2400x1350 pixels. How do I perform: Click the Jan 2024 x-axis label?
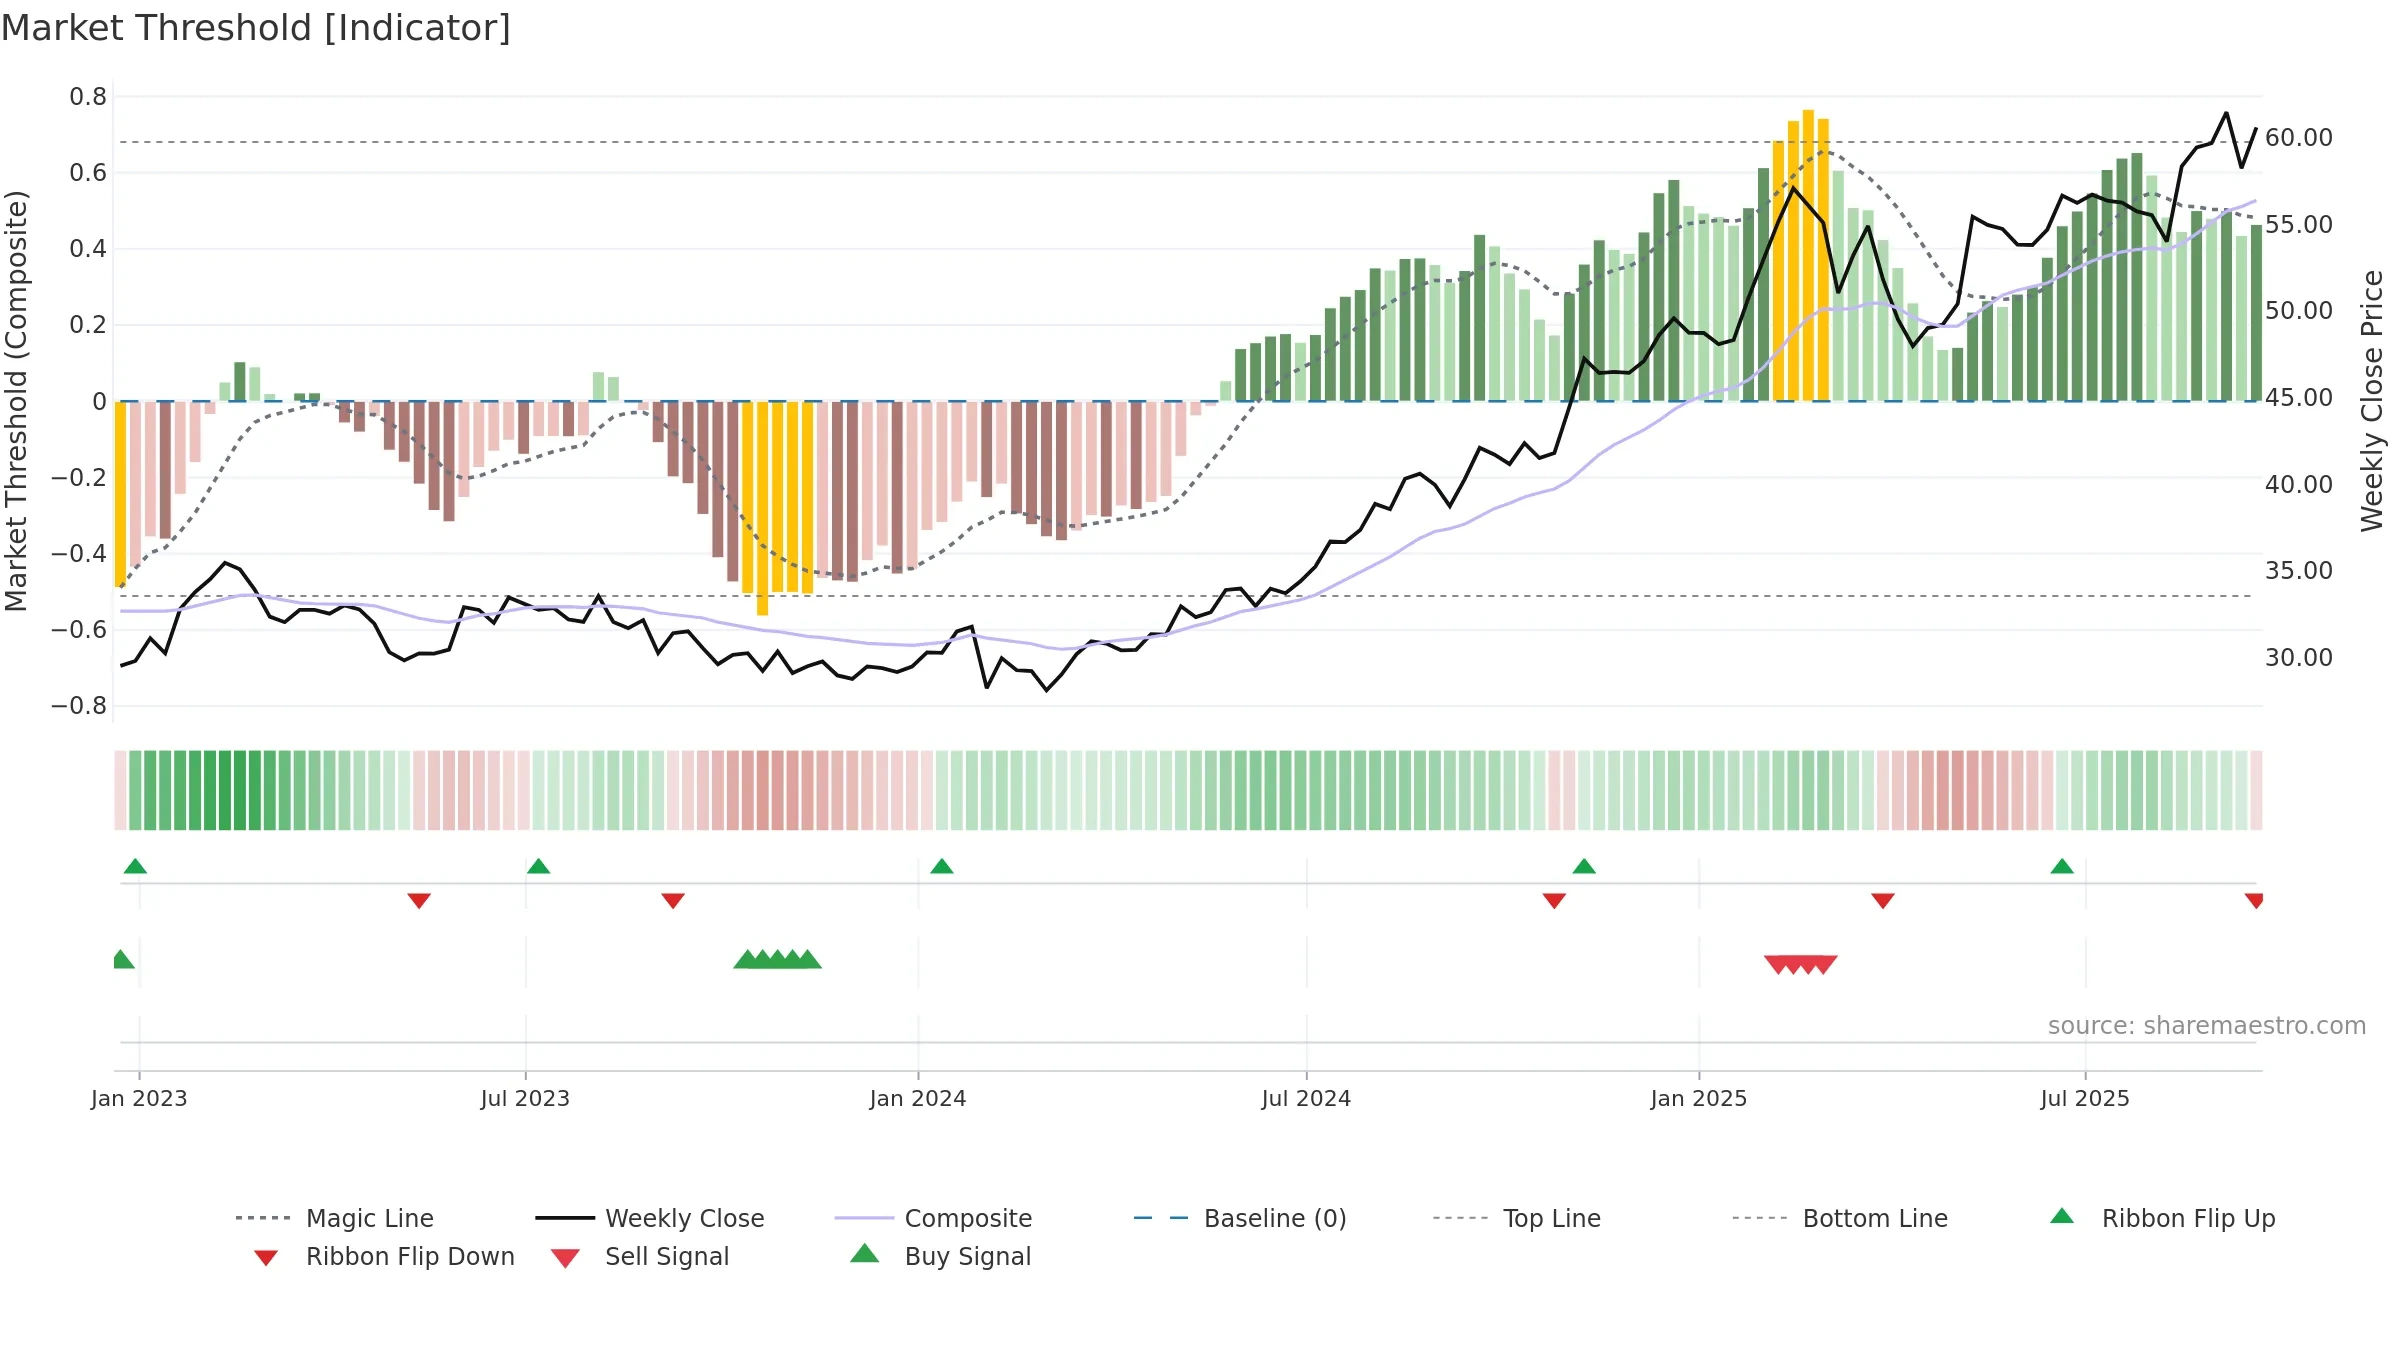(x=918, y=1099)
